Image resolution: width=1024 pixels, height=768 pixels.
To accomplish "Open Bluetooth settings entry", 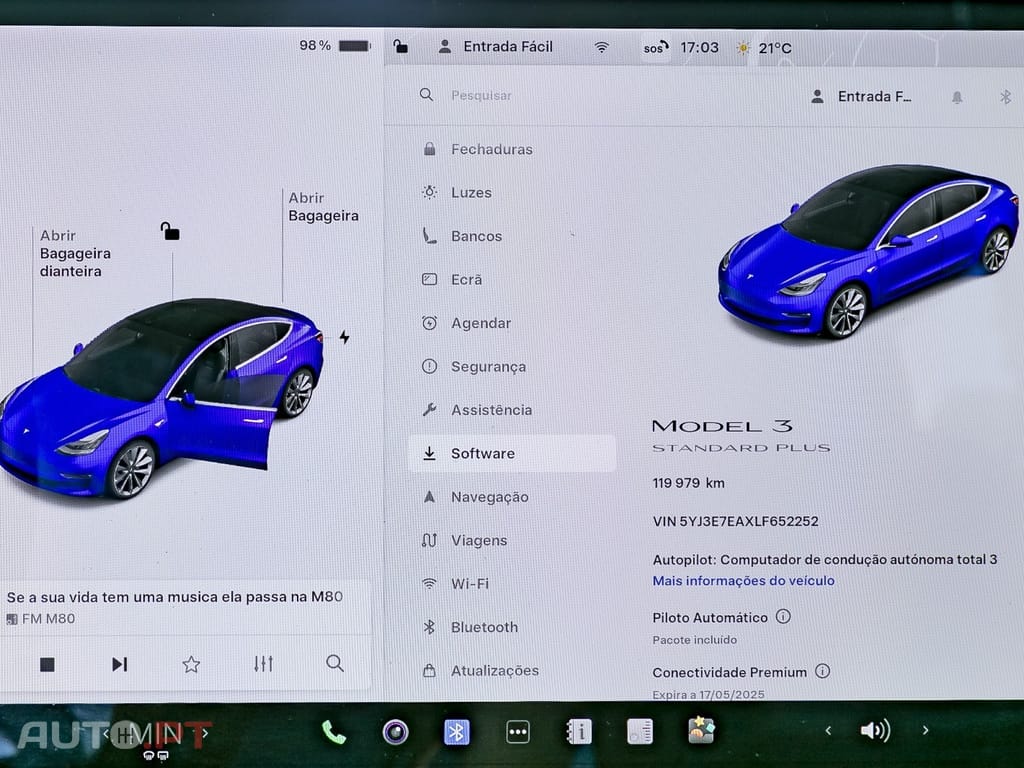I will point(484,628).
